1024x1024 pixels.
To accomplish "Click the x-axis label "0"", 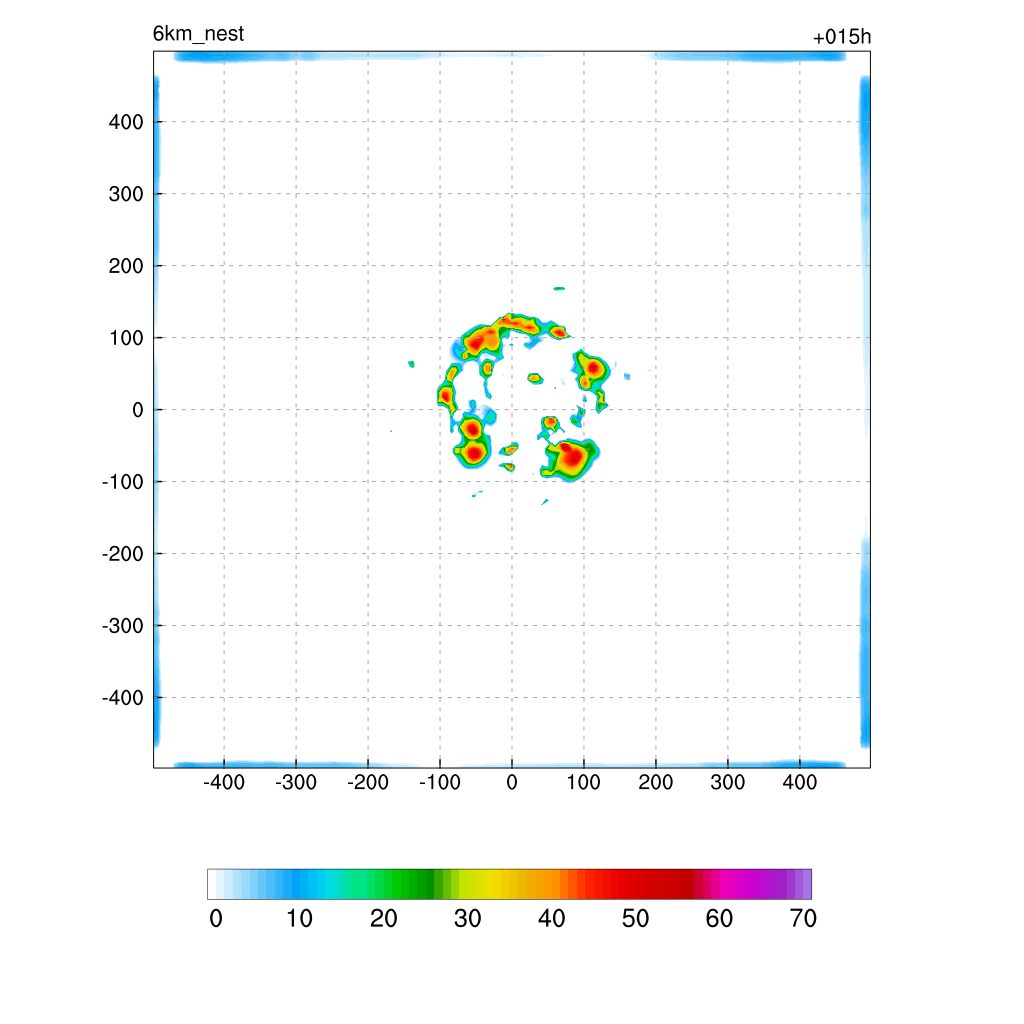I will click(x=512, y=782).
